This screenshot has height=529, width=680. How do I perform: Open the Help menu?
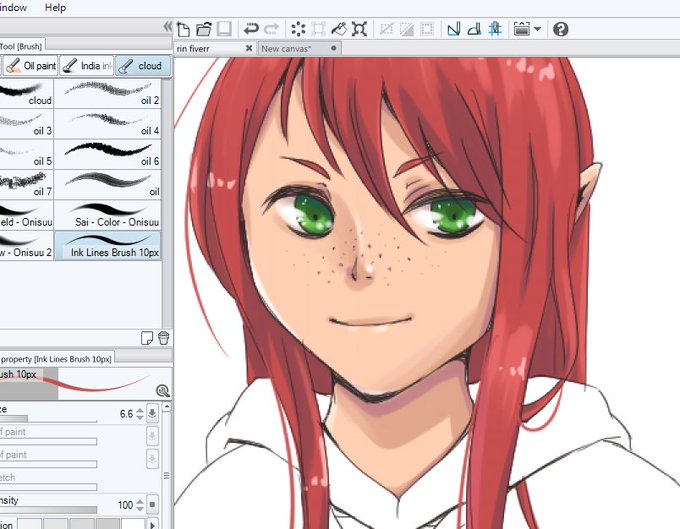click(56, 7)
